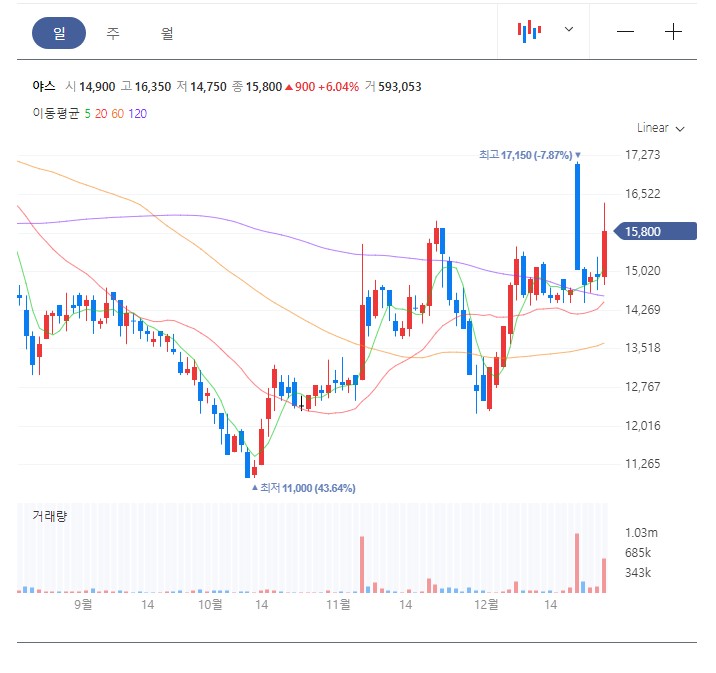Click the volume value 593,053
The image size is (716, 673).
[x=400, y=87]
